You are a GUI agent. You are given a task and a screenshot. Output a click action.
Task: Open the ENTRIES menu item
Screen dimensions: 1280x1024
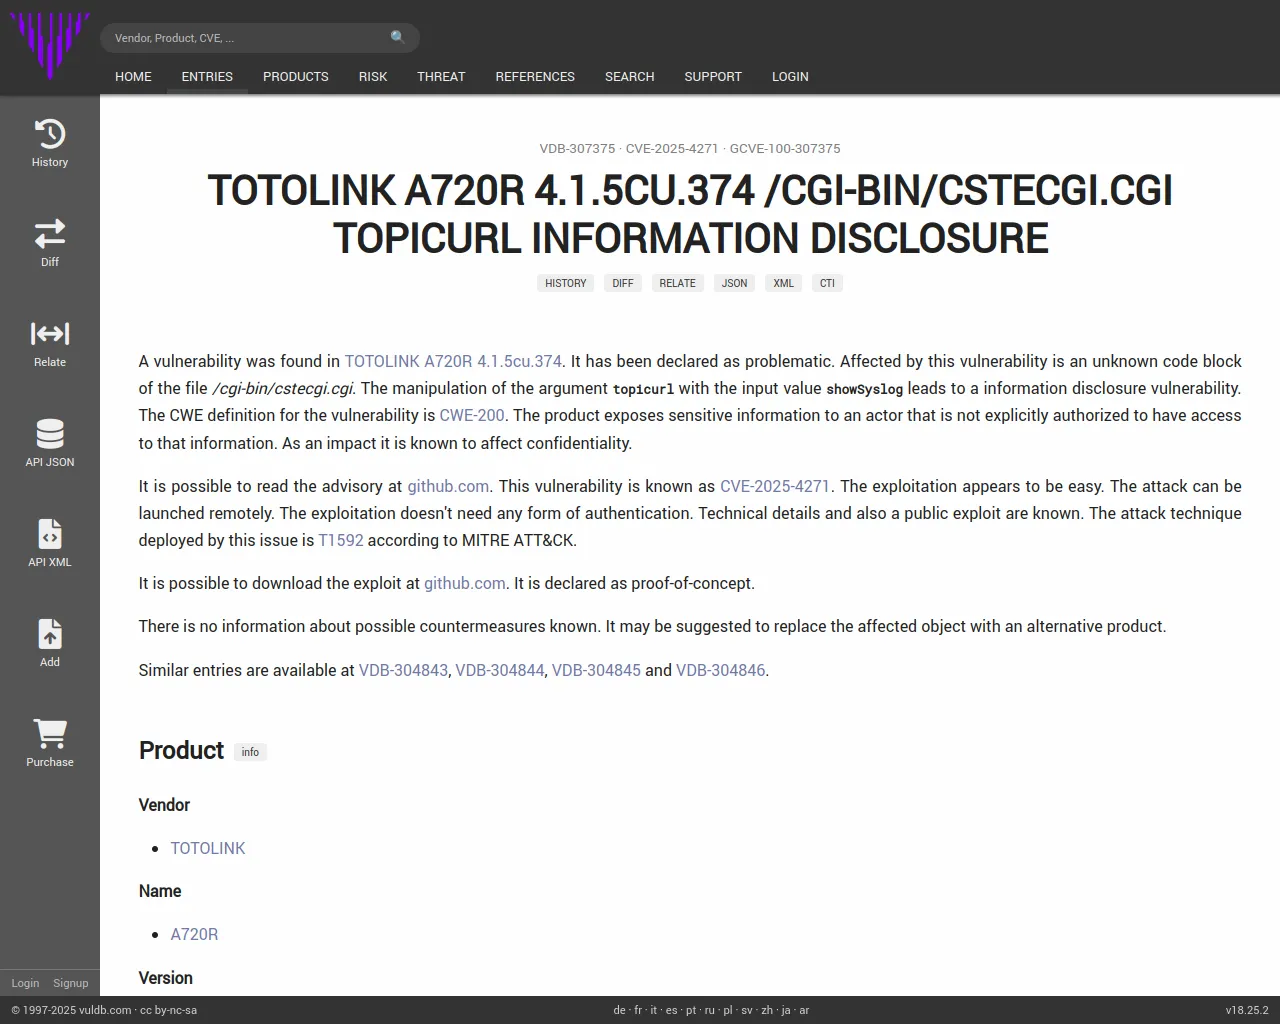pyautogui.click(x=207, y=76)
